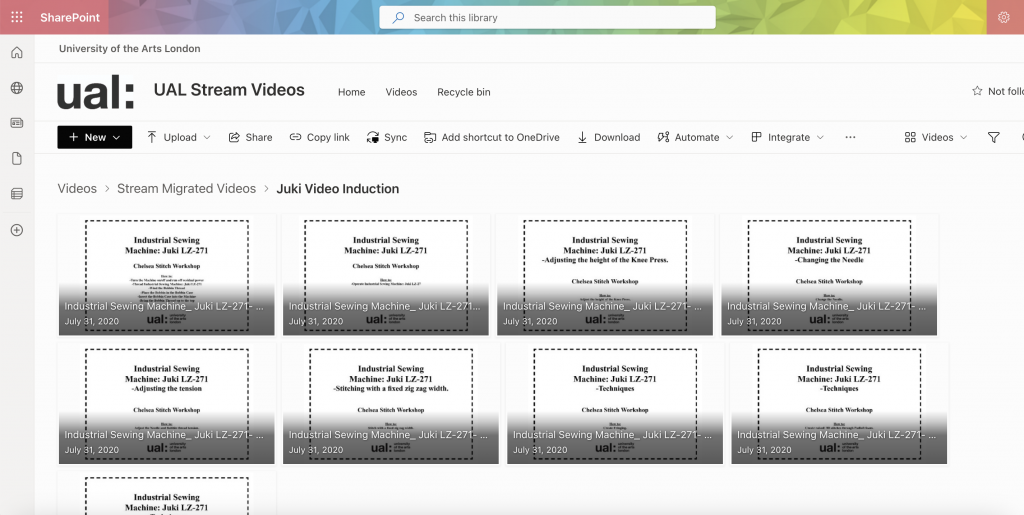Open Adjusting the tension video
Viewport: 1024px width, 515px height.
(x=167, y=403)
